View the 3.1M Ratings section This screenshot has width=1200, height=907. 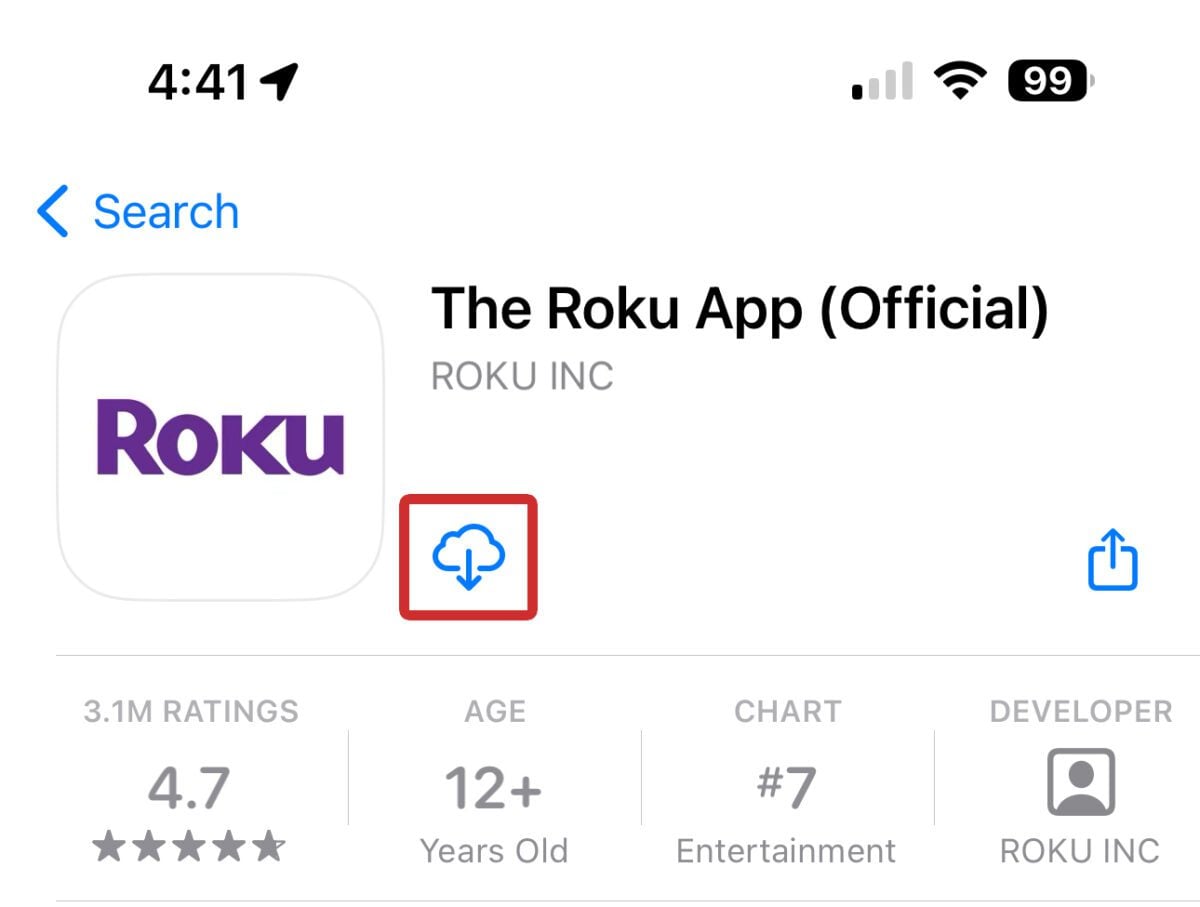click(191, 711)
